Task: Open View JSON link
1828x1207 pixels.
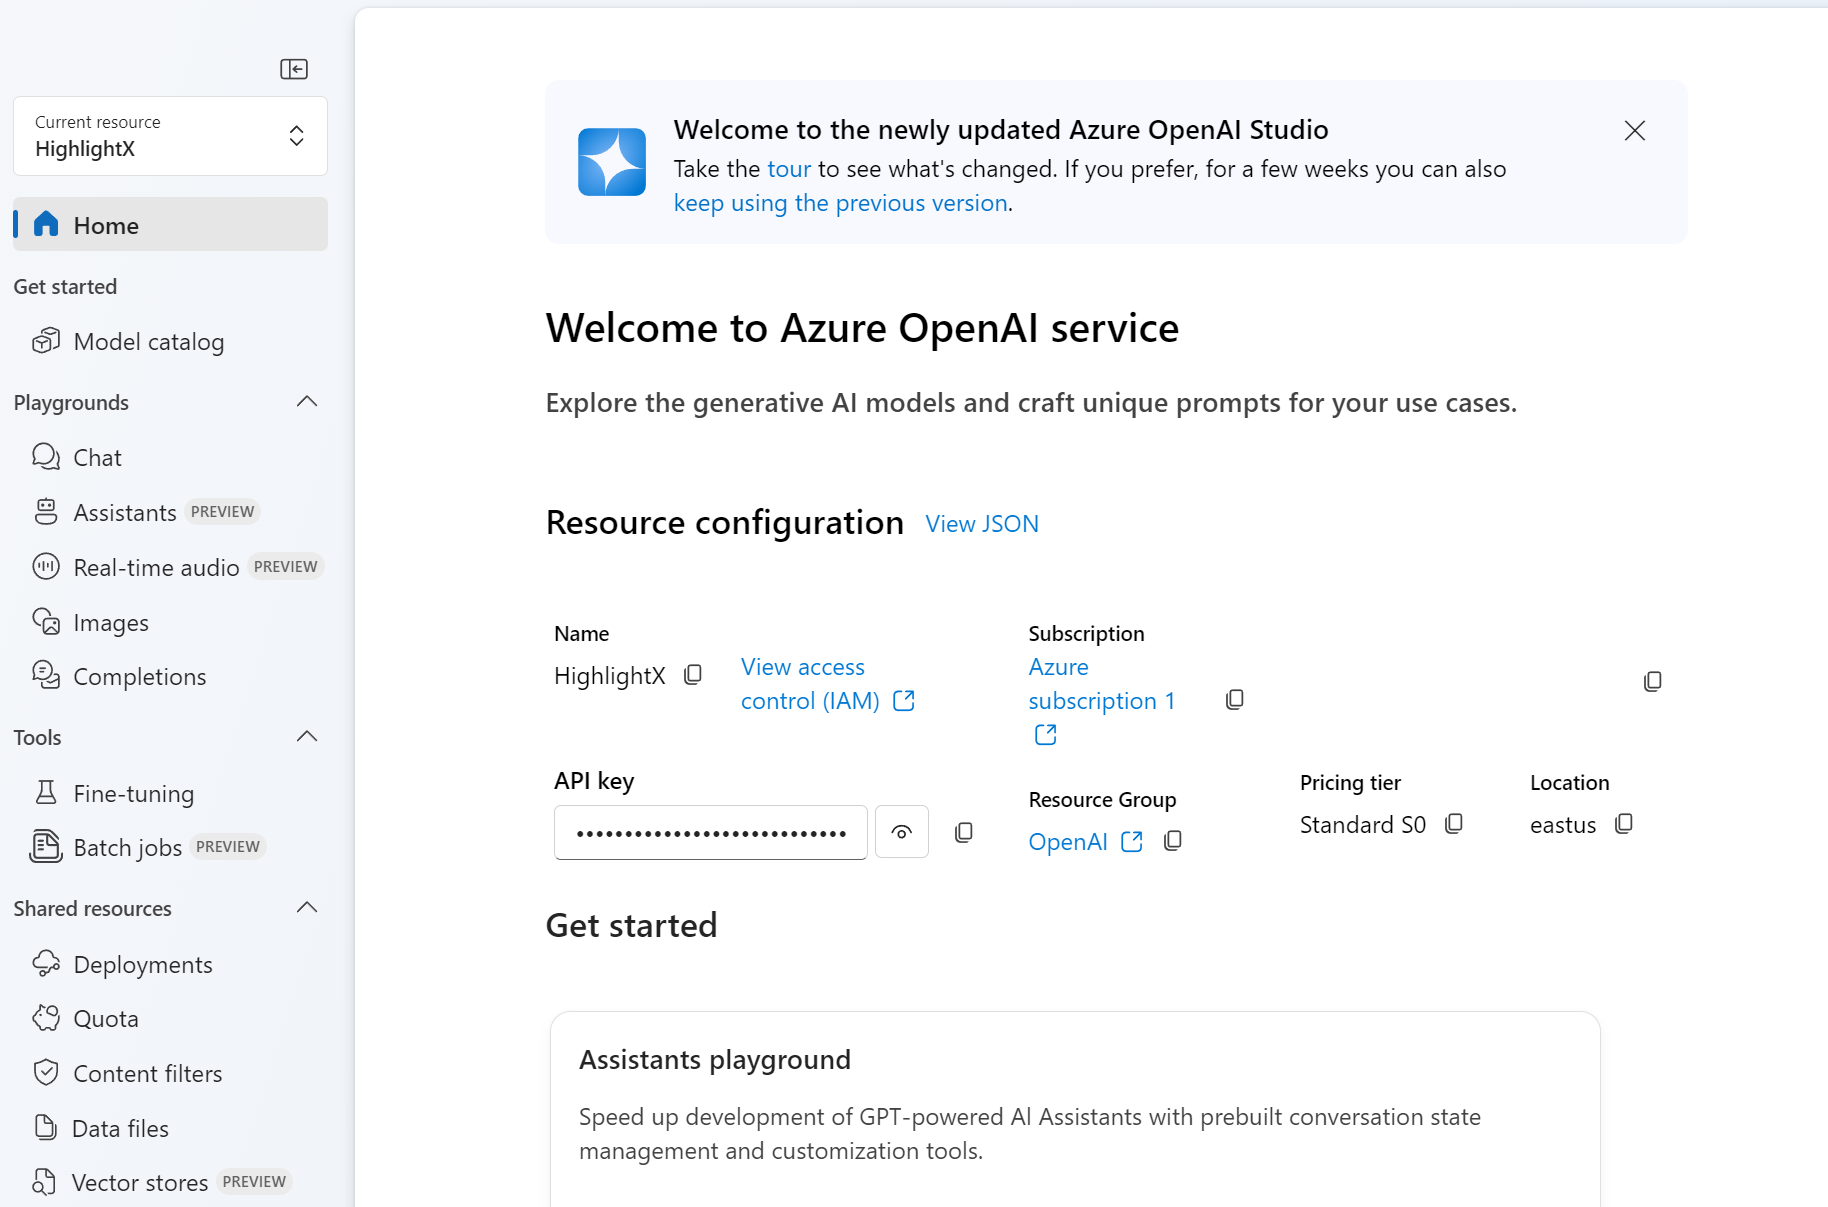Action: click(982, 524)
